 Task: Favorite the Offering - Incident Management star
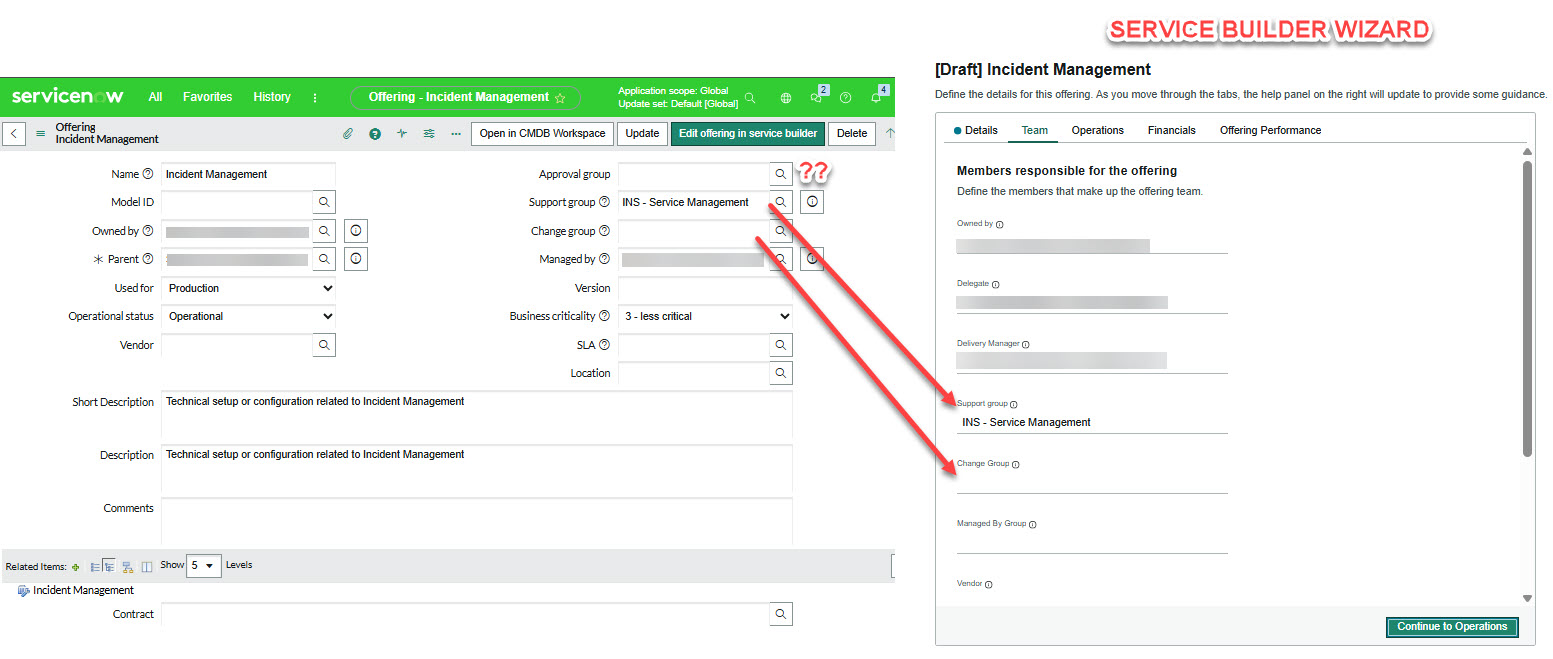[x=560, y=98]
